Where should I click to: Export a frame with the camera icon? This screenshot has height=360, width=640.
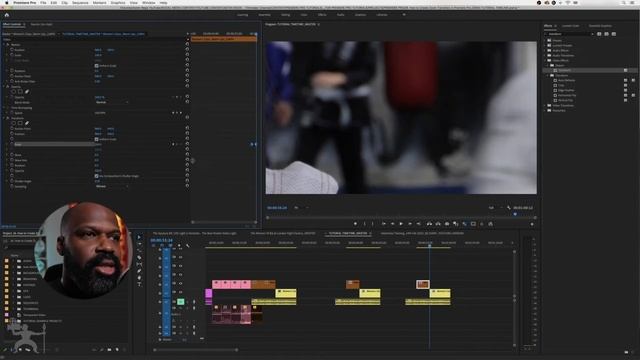click(447, 224)
